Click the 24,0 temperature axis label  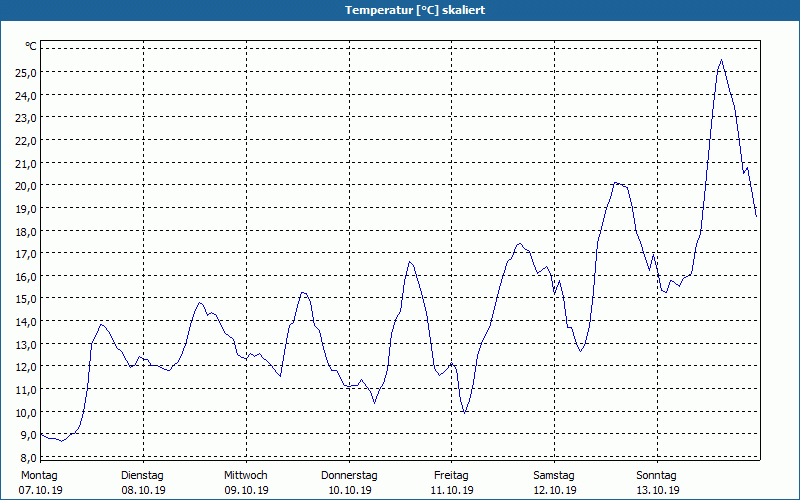click(x=26, y=95)
